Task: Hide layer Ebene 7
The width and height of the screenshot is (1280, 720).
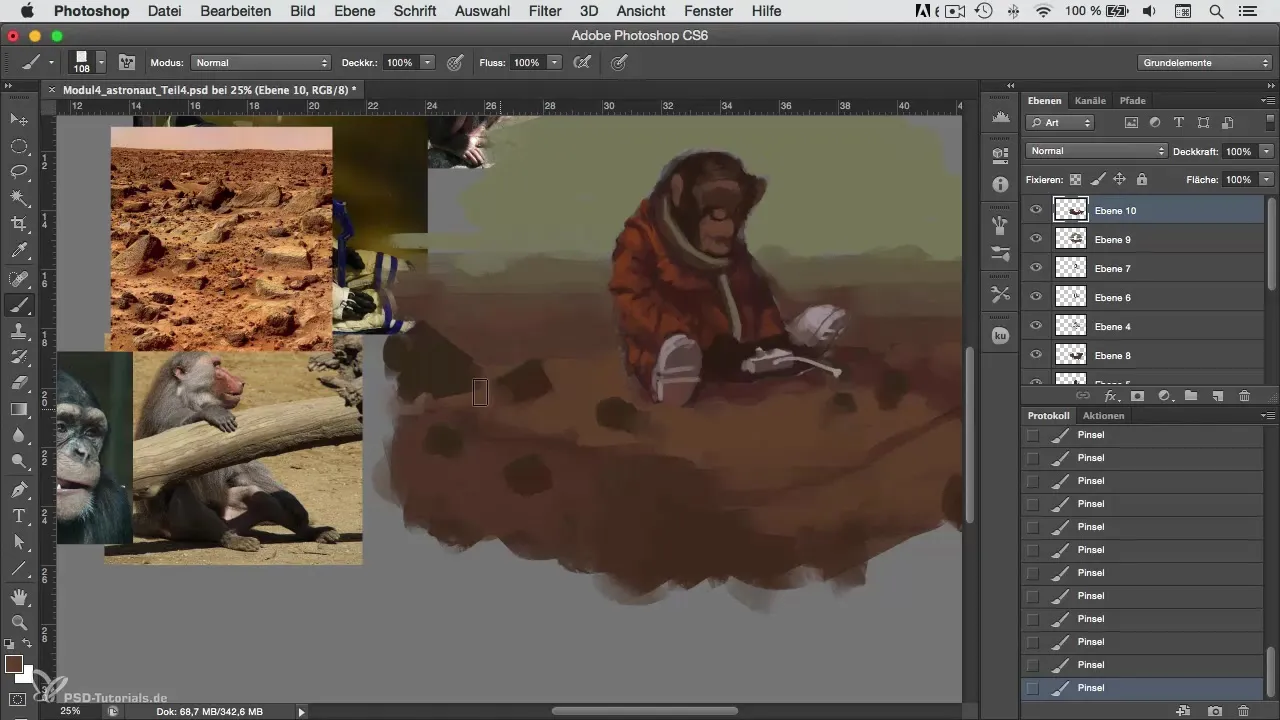Action: [x=1036, y=268]
